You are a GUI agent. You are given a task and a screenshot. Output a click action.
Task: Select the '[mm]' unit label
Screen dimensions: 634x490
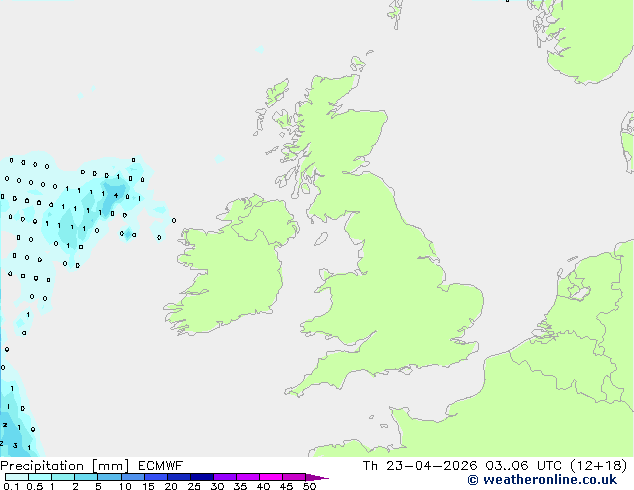(x=110, y=466)
